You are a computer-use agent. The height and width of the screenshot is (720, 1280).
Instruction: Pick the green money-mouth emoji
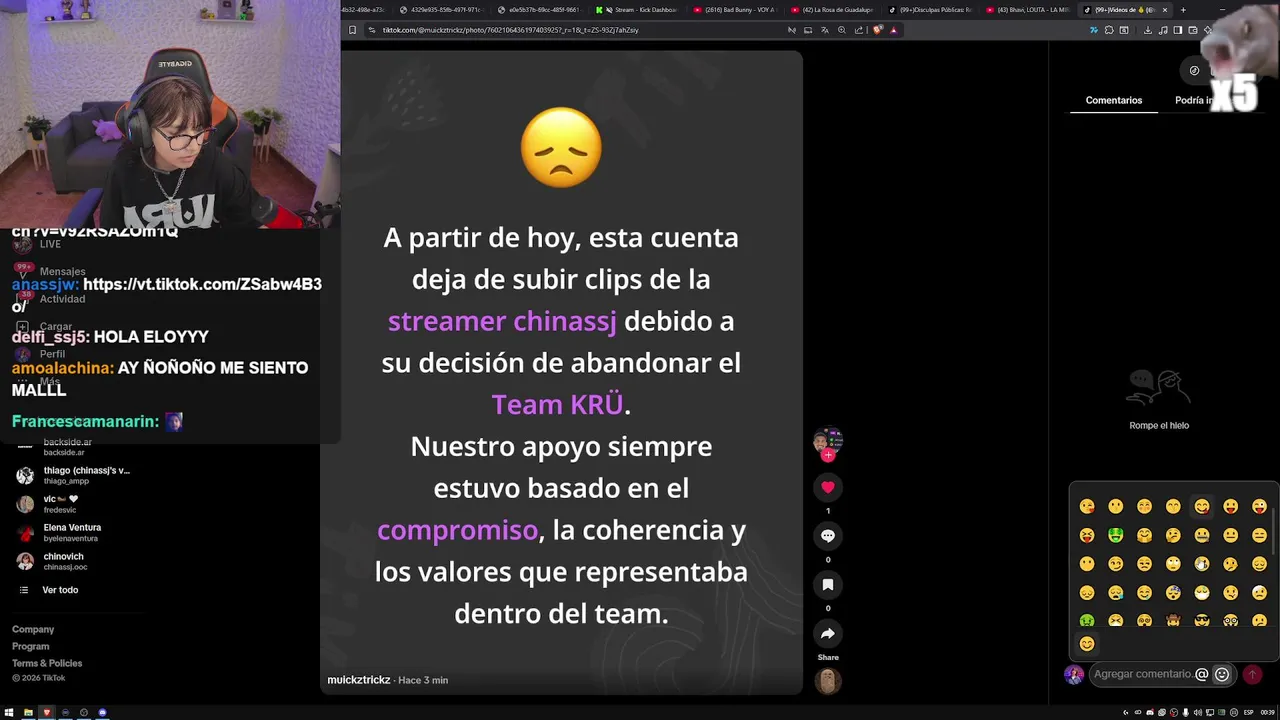tap(1116, 536)
